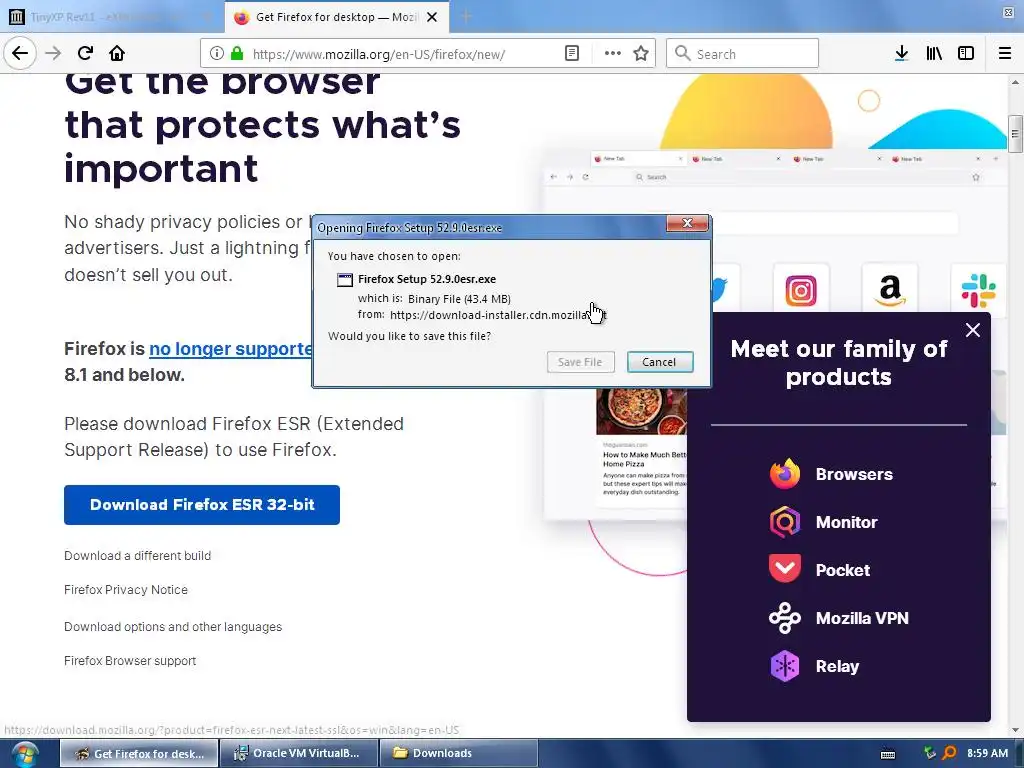
Task: Click the system tray clock 8:59 AM
Action: tap(987, 753)
